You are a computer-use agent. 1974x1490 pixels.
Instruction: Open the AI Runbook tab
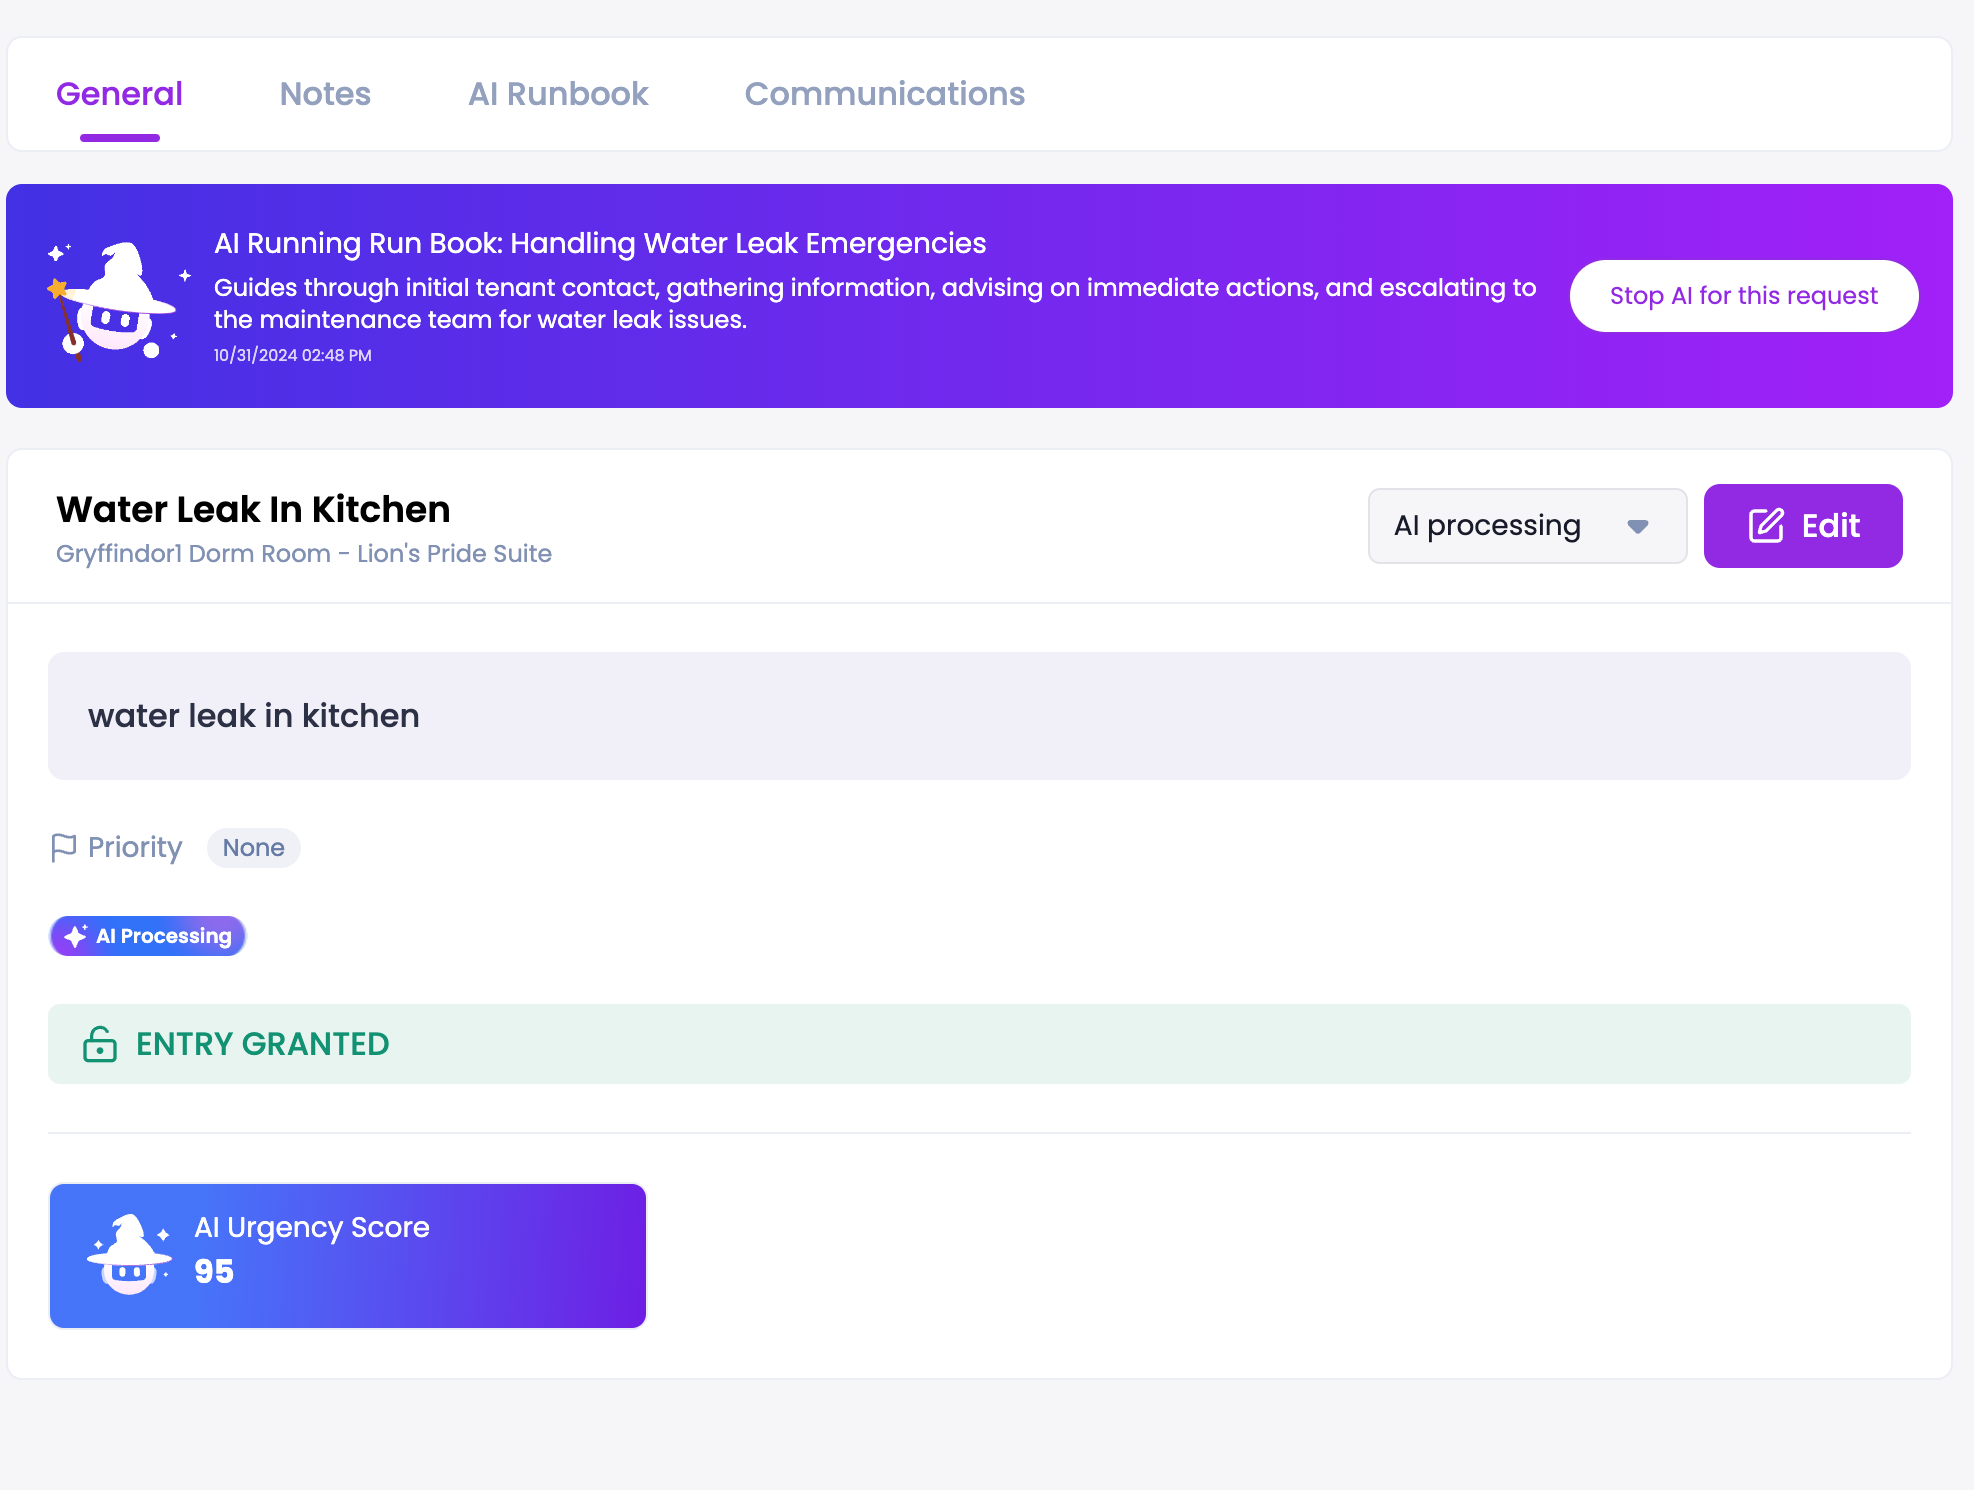coord(558,94)
